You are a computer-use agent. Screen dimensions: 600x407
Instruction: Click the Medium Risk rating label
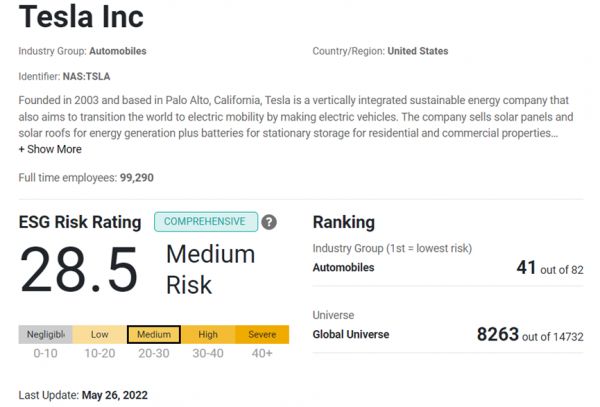pyautogui.click(x=210, y=269)
